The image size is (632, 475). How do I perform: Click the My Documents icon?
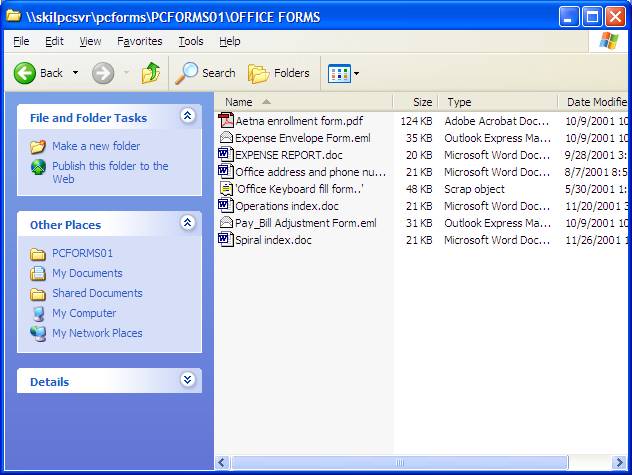pos(38,273)
